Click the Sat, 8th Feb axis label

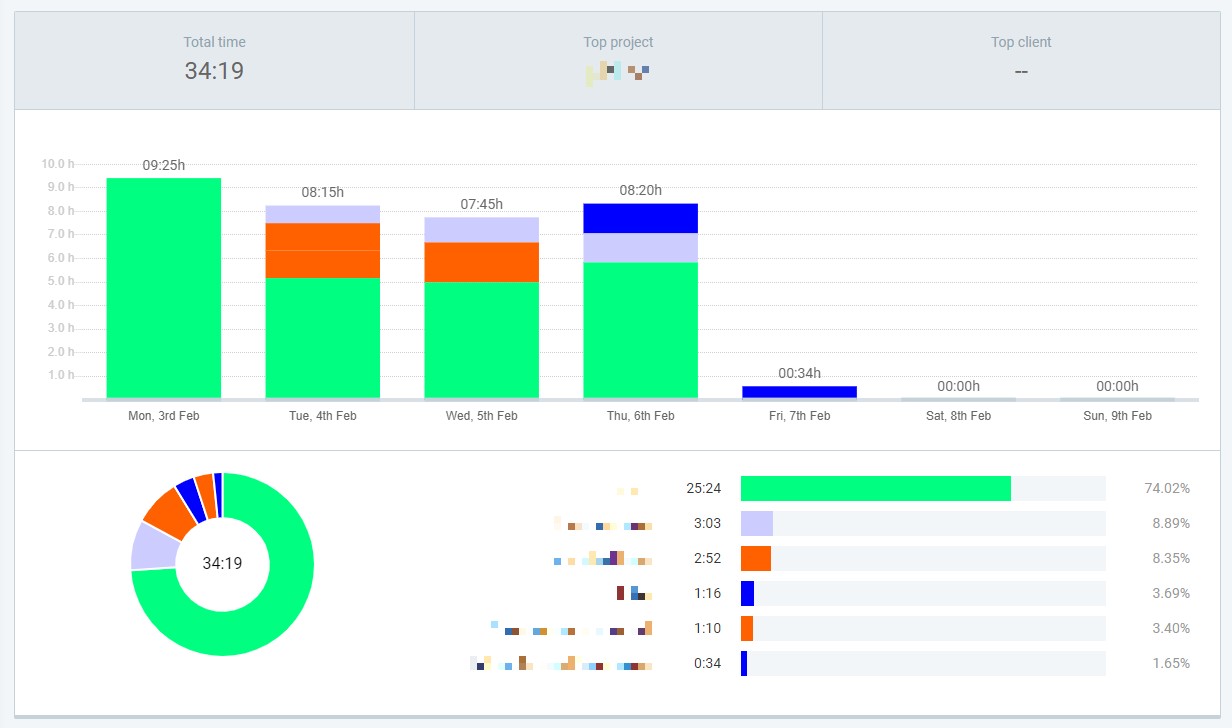tap(957, 416)
